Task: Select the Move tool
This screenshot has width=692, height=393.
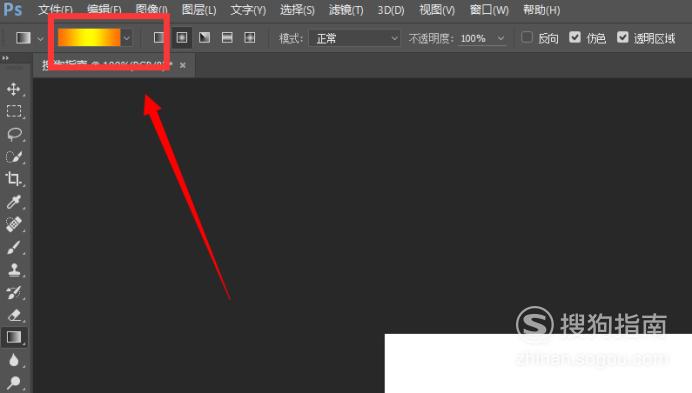Action: (x=14, y=89)
